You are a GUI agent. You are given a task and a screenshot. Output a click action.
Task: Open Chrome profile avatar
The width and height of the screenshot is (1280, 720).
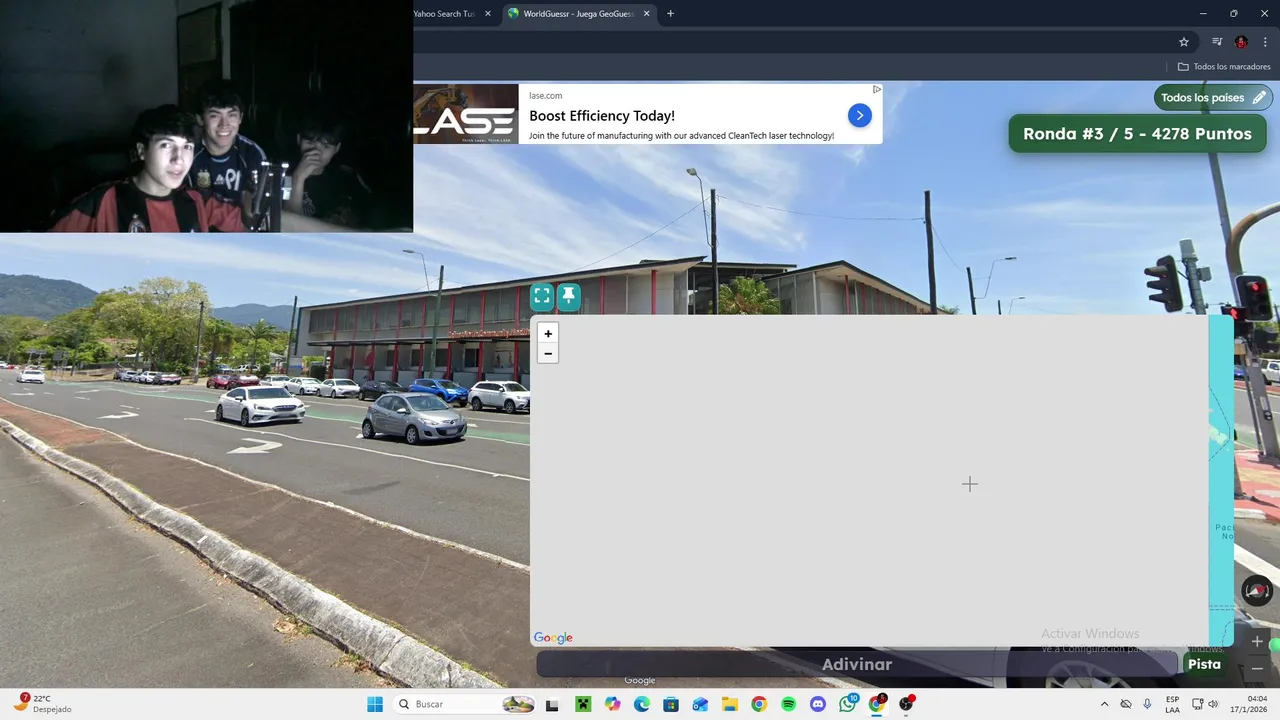1241,42
